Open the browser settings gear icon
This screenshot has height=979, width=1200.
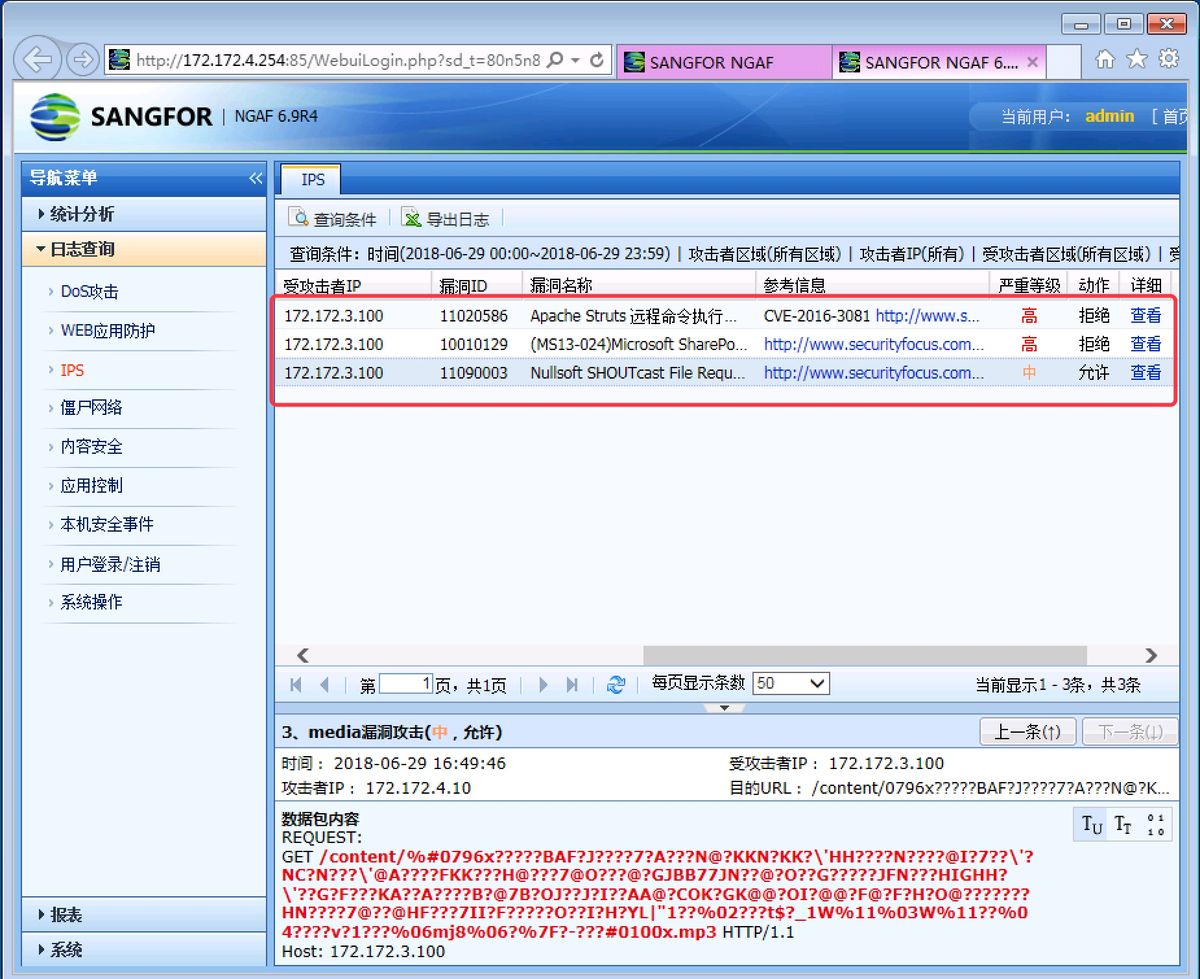coord(1168,60)
